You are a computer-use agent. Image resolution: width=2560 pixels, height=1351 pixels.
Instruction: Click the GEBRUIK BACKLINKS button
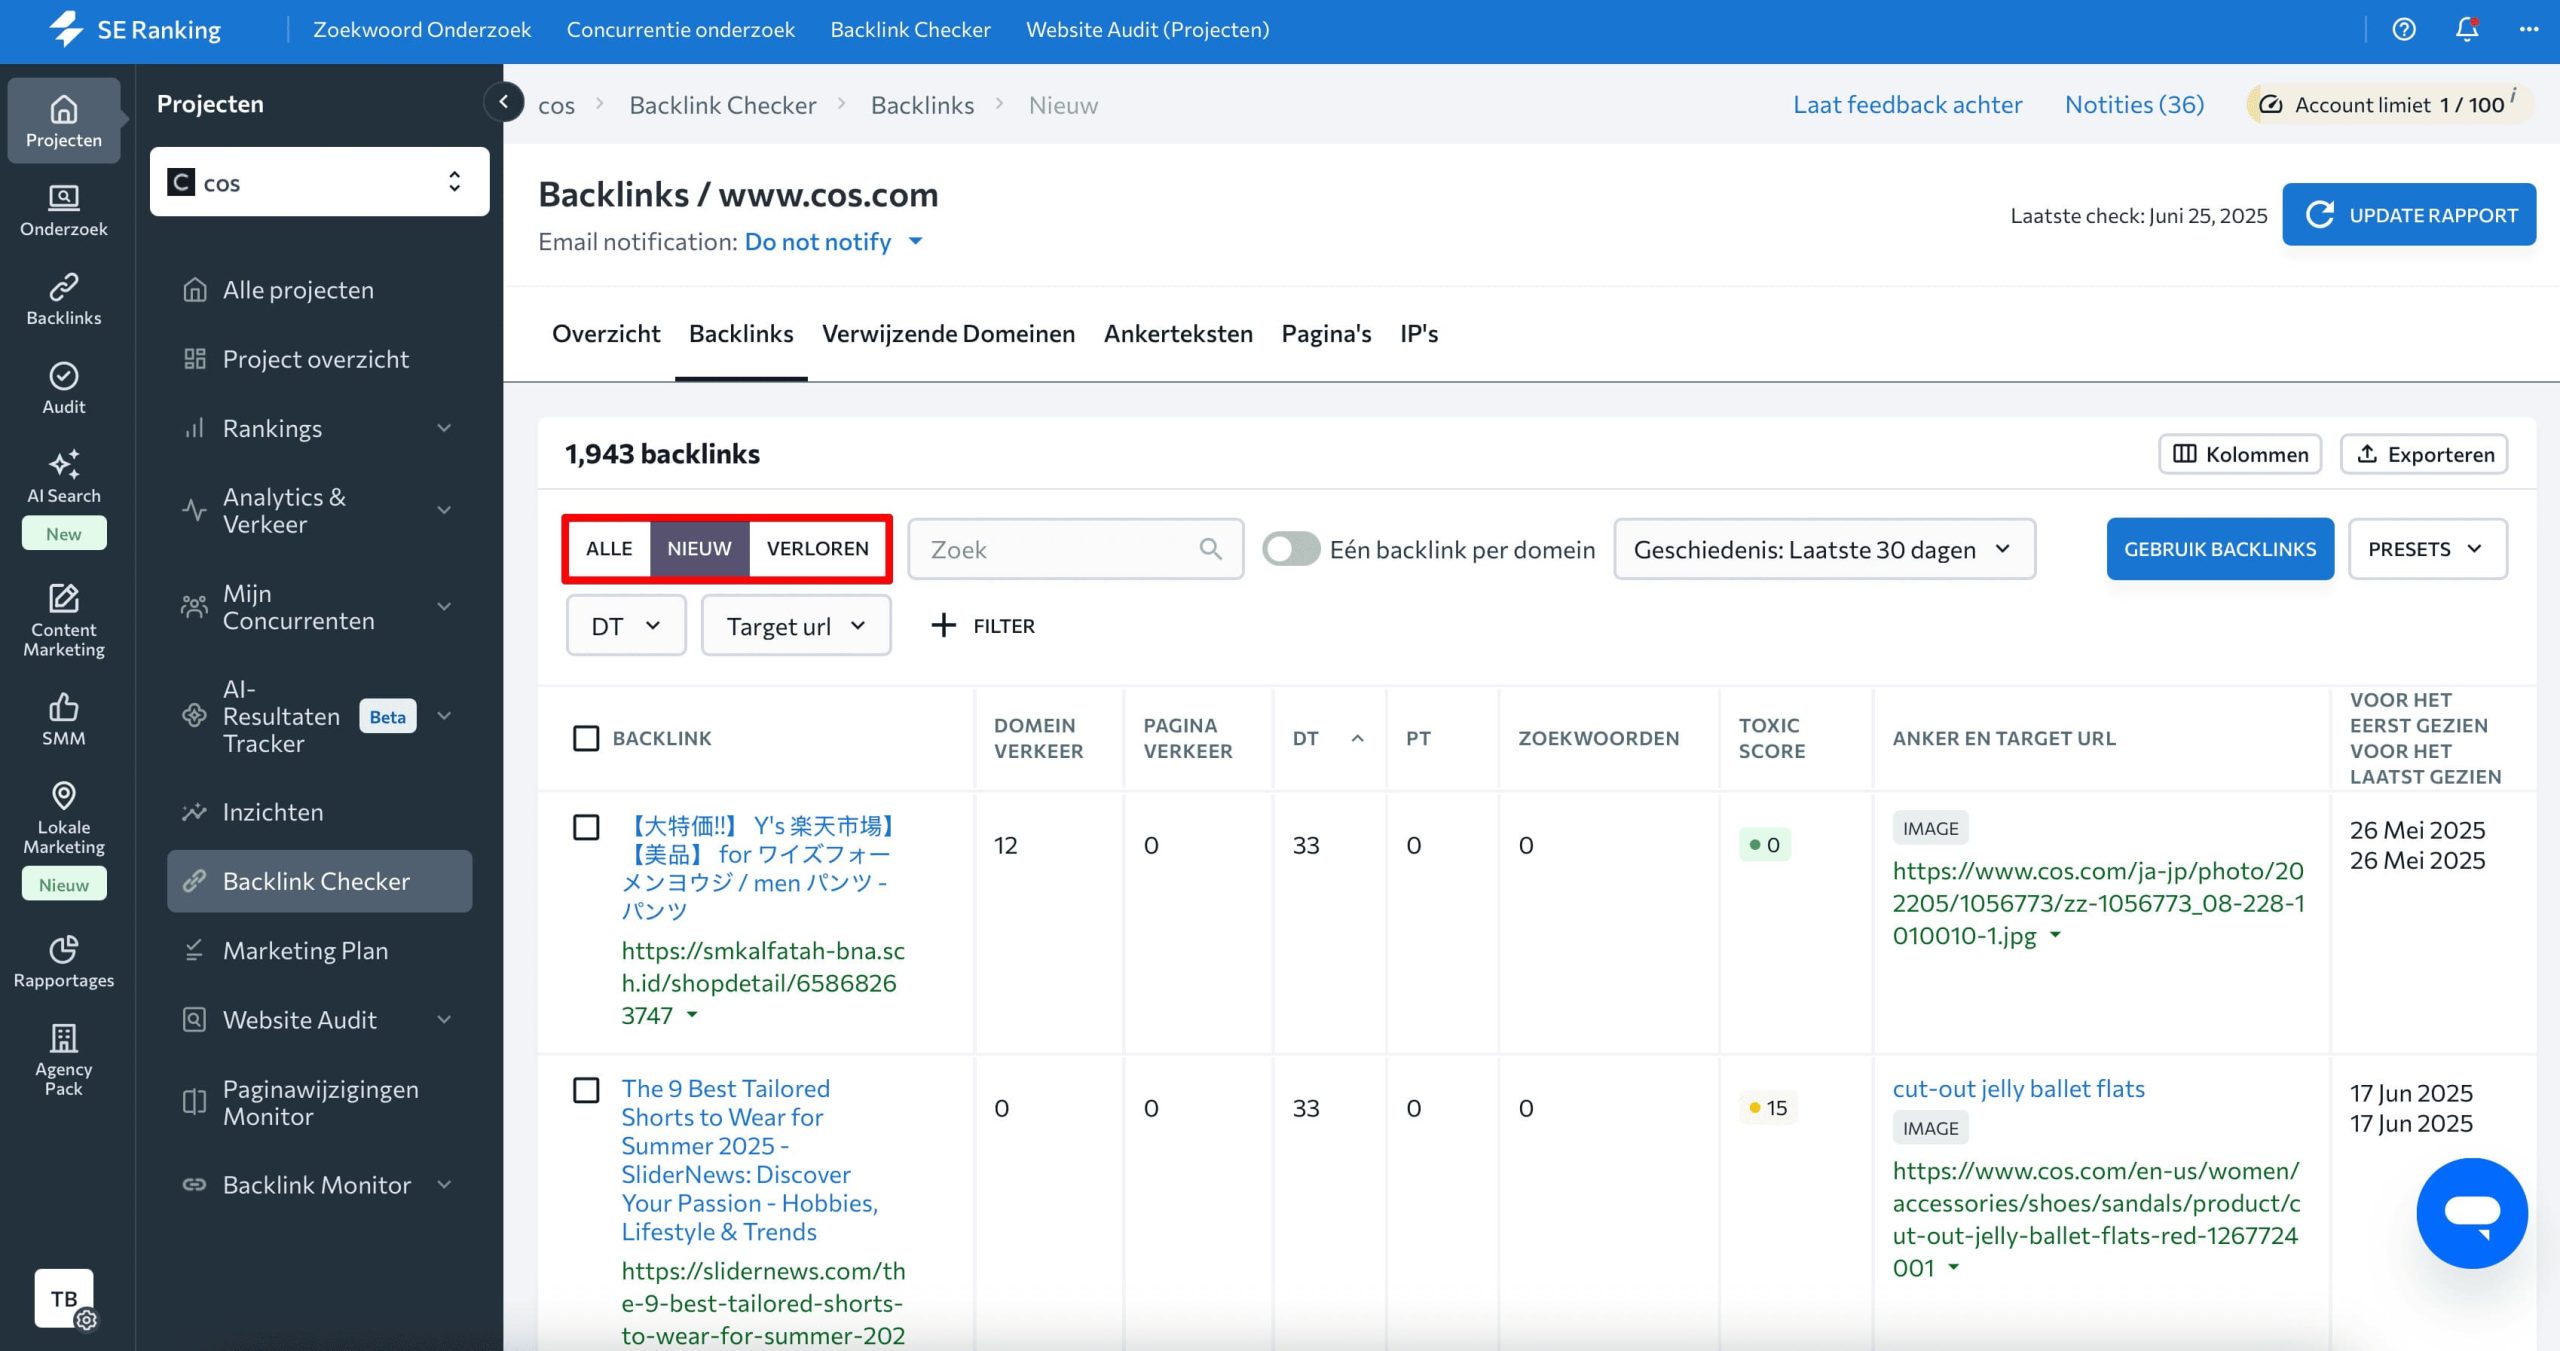pyautogui.click(x=2220, y=549)
